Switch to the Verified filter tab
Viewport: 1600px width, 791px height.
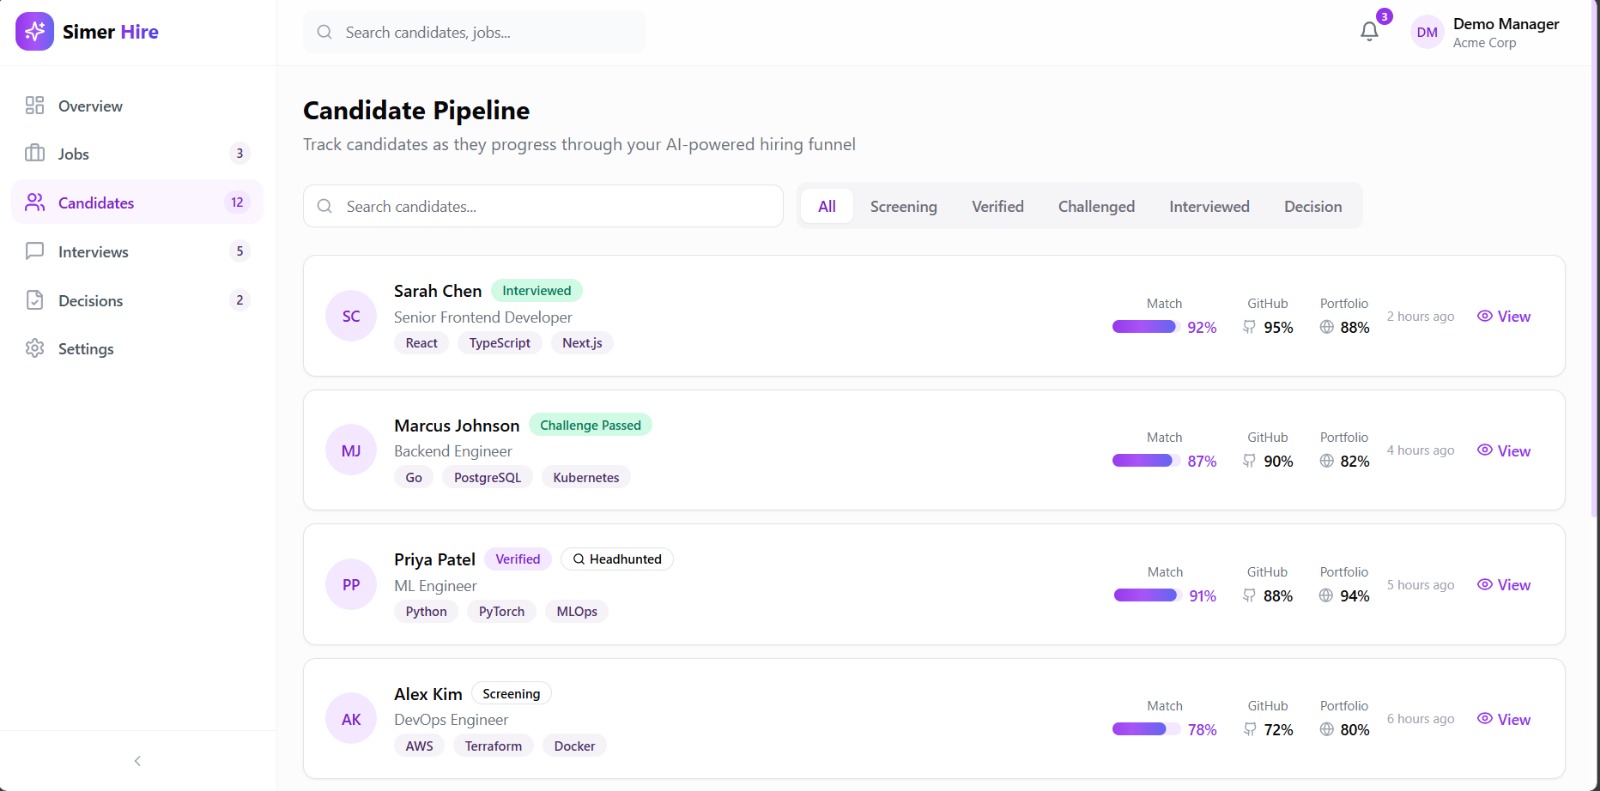[x=997, y=207]
